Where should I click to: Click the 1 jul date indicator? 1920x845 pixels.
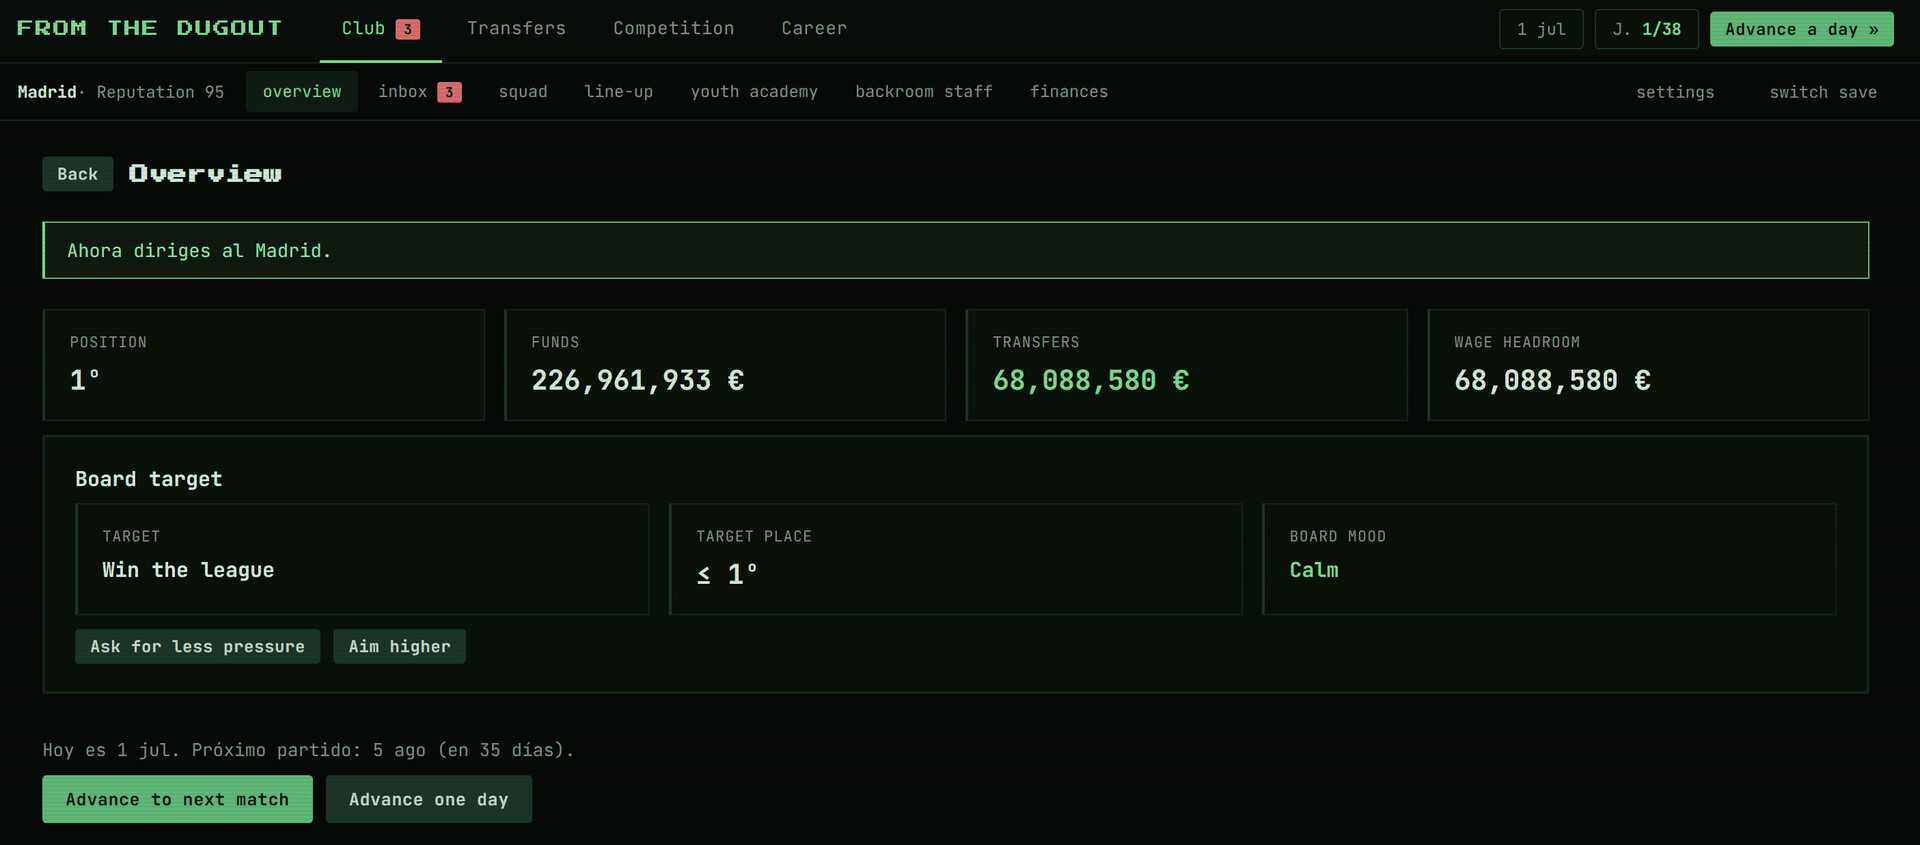pyautogui.click(x=1541, y=29)
